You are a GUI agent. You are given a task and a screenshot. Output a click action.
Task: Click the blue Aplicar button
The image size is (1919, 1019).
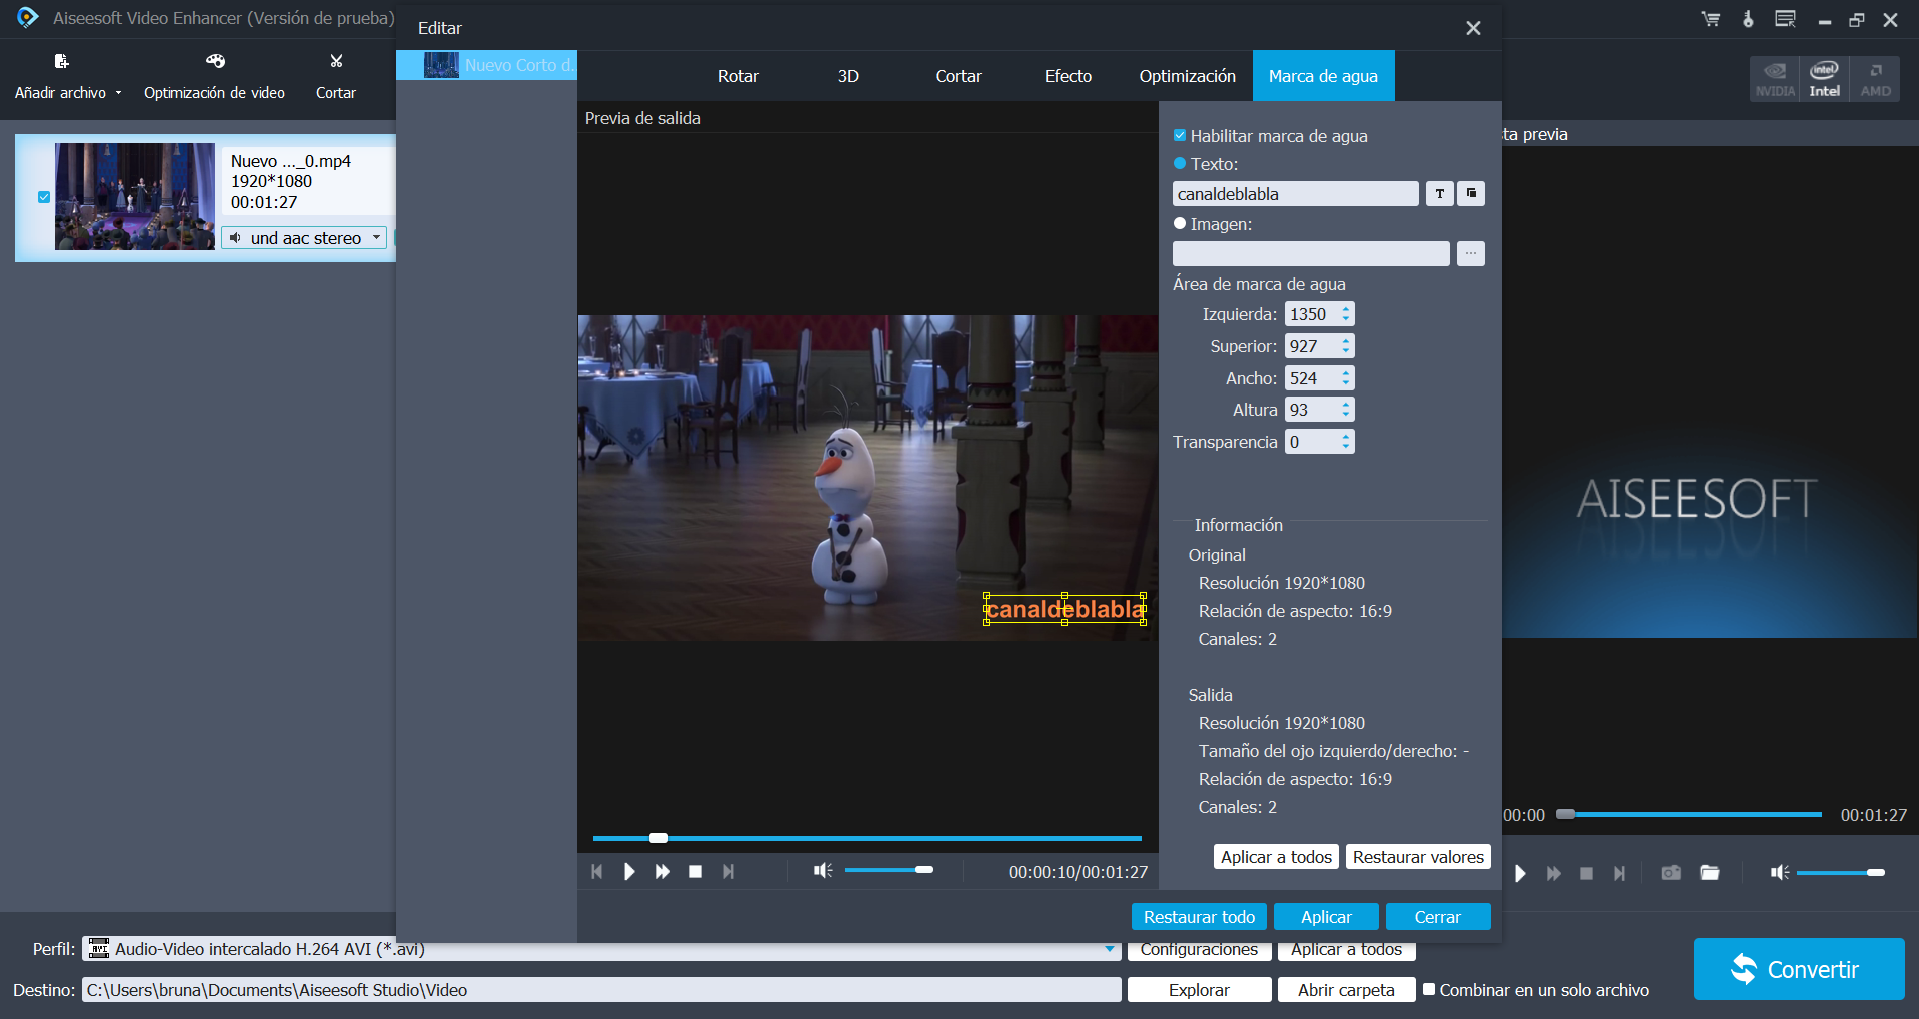1326,917
